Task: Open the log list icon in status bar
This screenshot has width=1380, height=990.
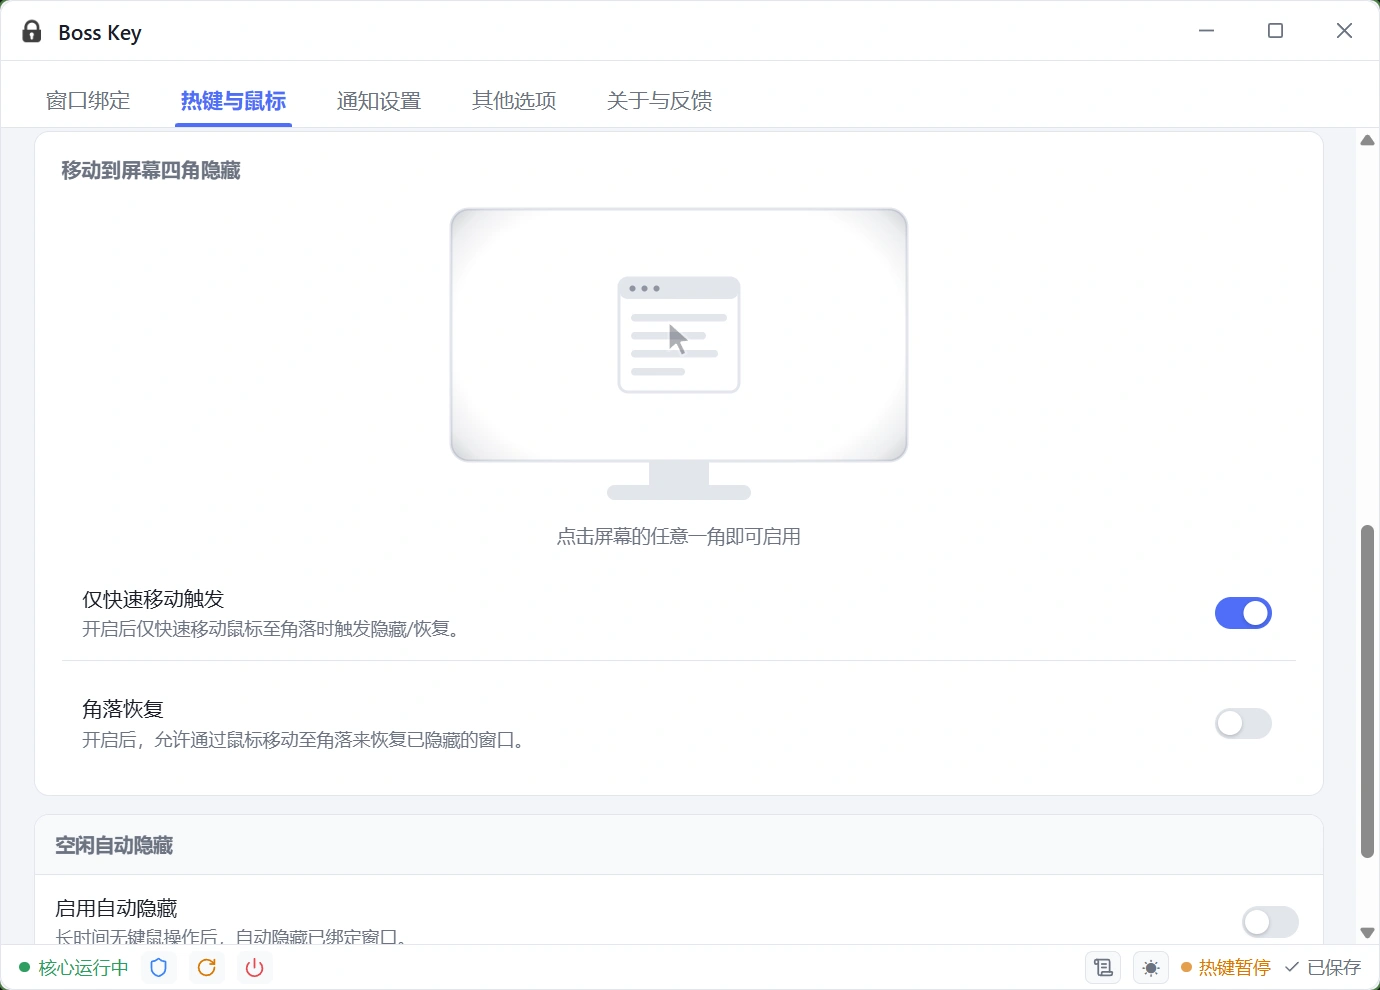Action: coord(1103,967)
